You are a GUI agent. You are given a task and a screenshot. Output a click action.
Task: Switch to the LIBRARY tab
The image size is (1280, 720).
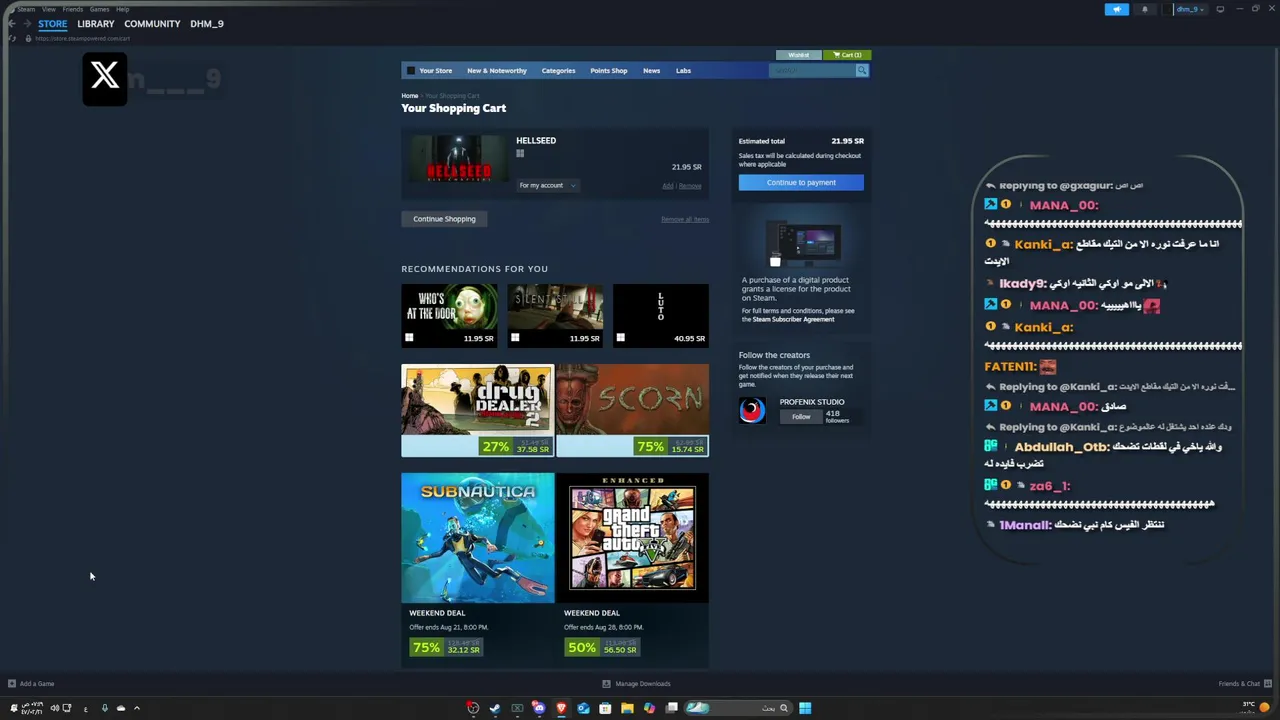[96, 24]
